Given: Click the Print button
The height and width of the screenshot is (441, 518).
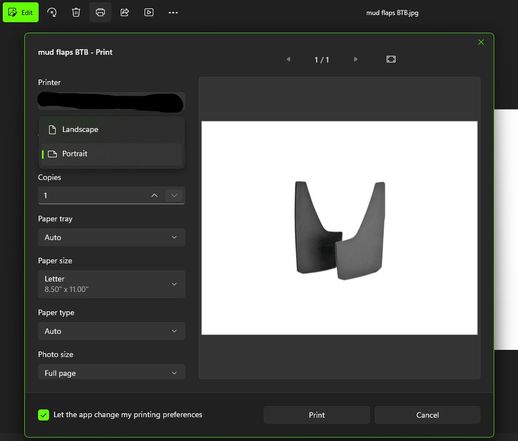Looking at the screenshot, I should coord(317,415).
